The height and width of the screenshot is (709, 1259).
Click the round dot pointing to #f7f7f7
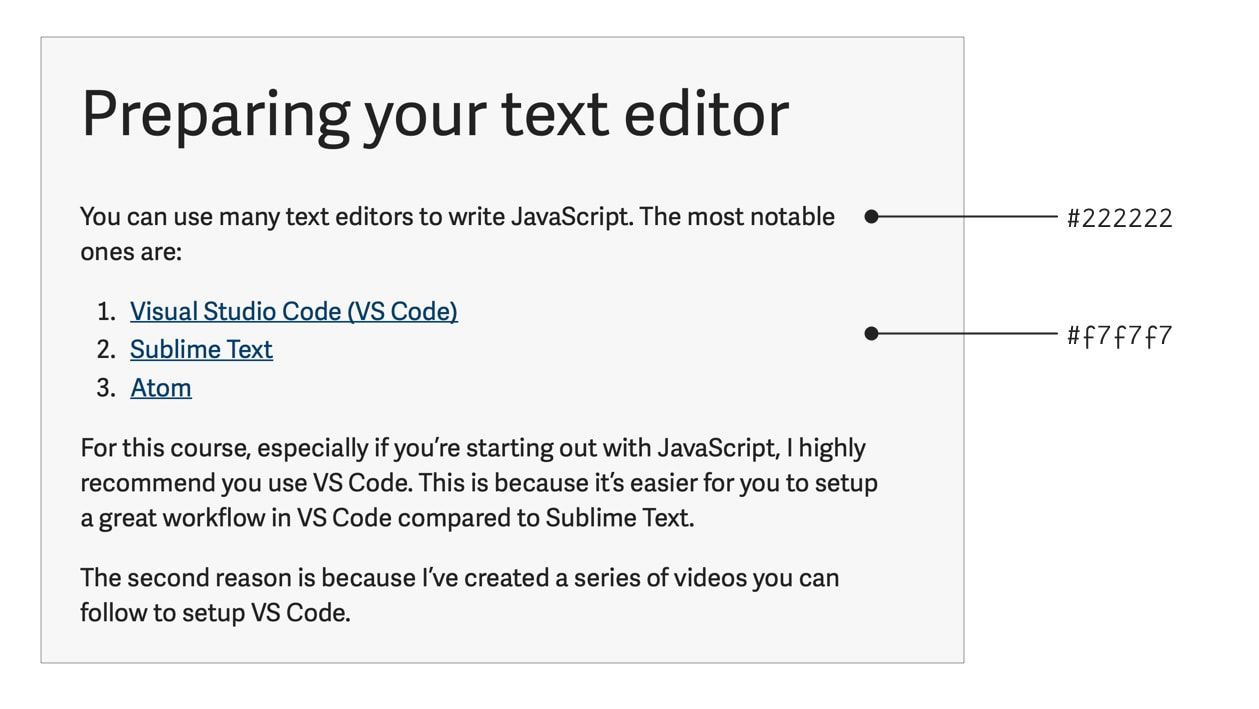point(871,334)
